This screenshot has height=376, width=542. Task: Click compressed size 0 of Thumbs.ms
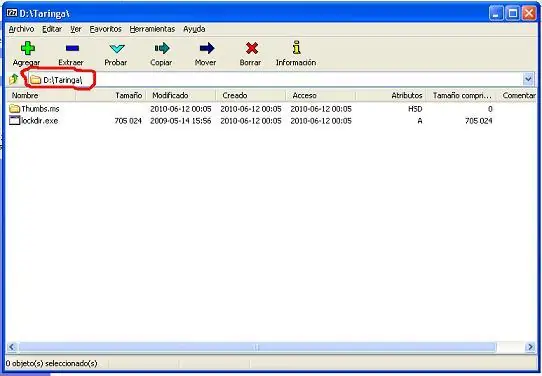490,109
